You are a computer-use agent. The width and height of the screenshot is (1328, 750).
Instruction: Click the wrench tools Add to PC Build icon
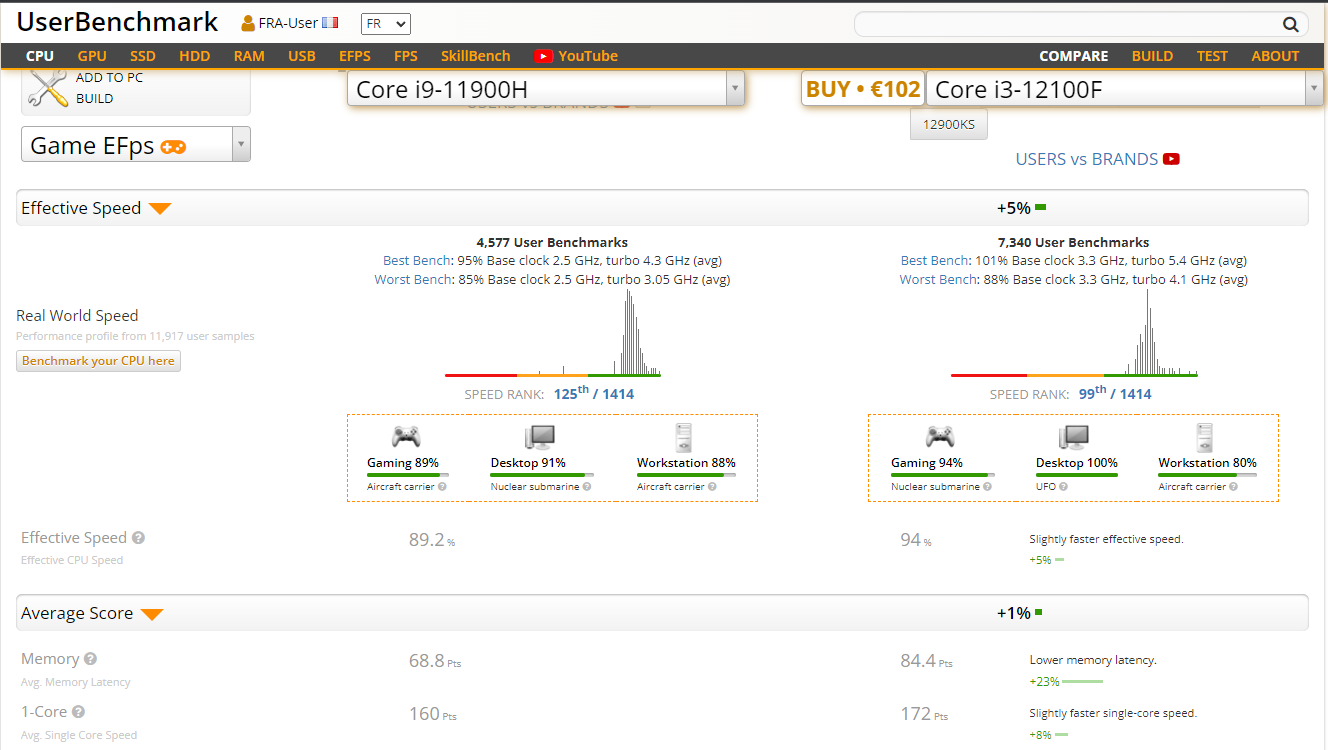coord(47,88)
